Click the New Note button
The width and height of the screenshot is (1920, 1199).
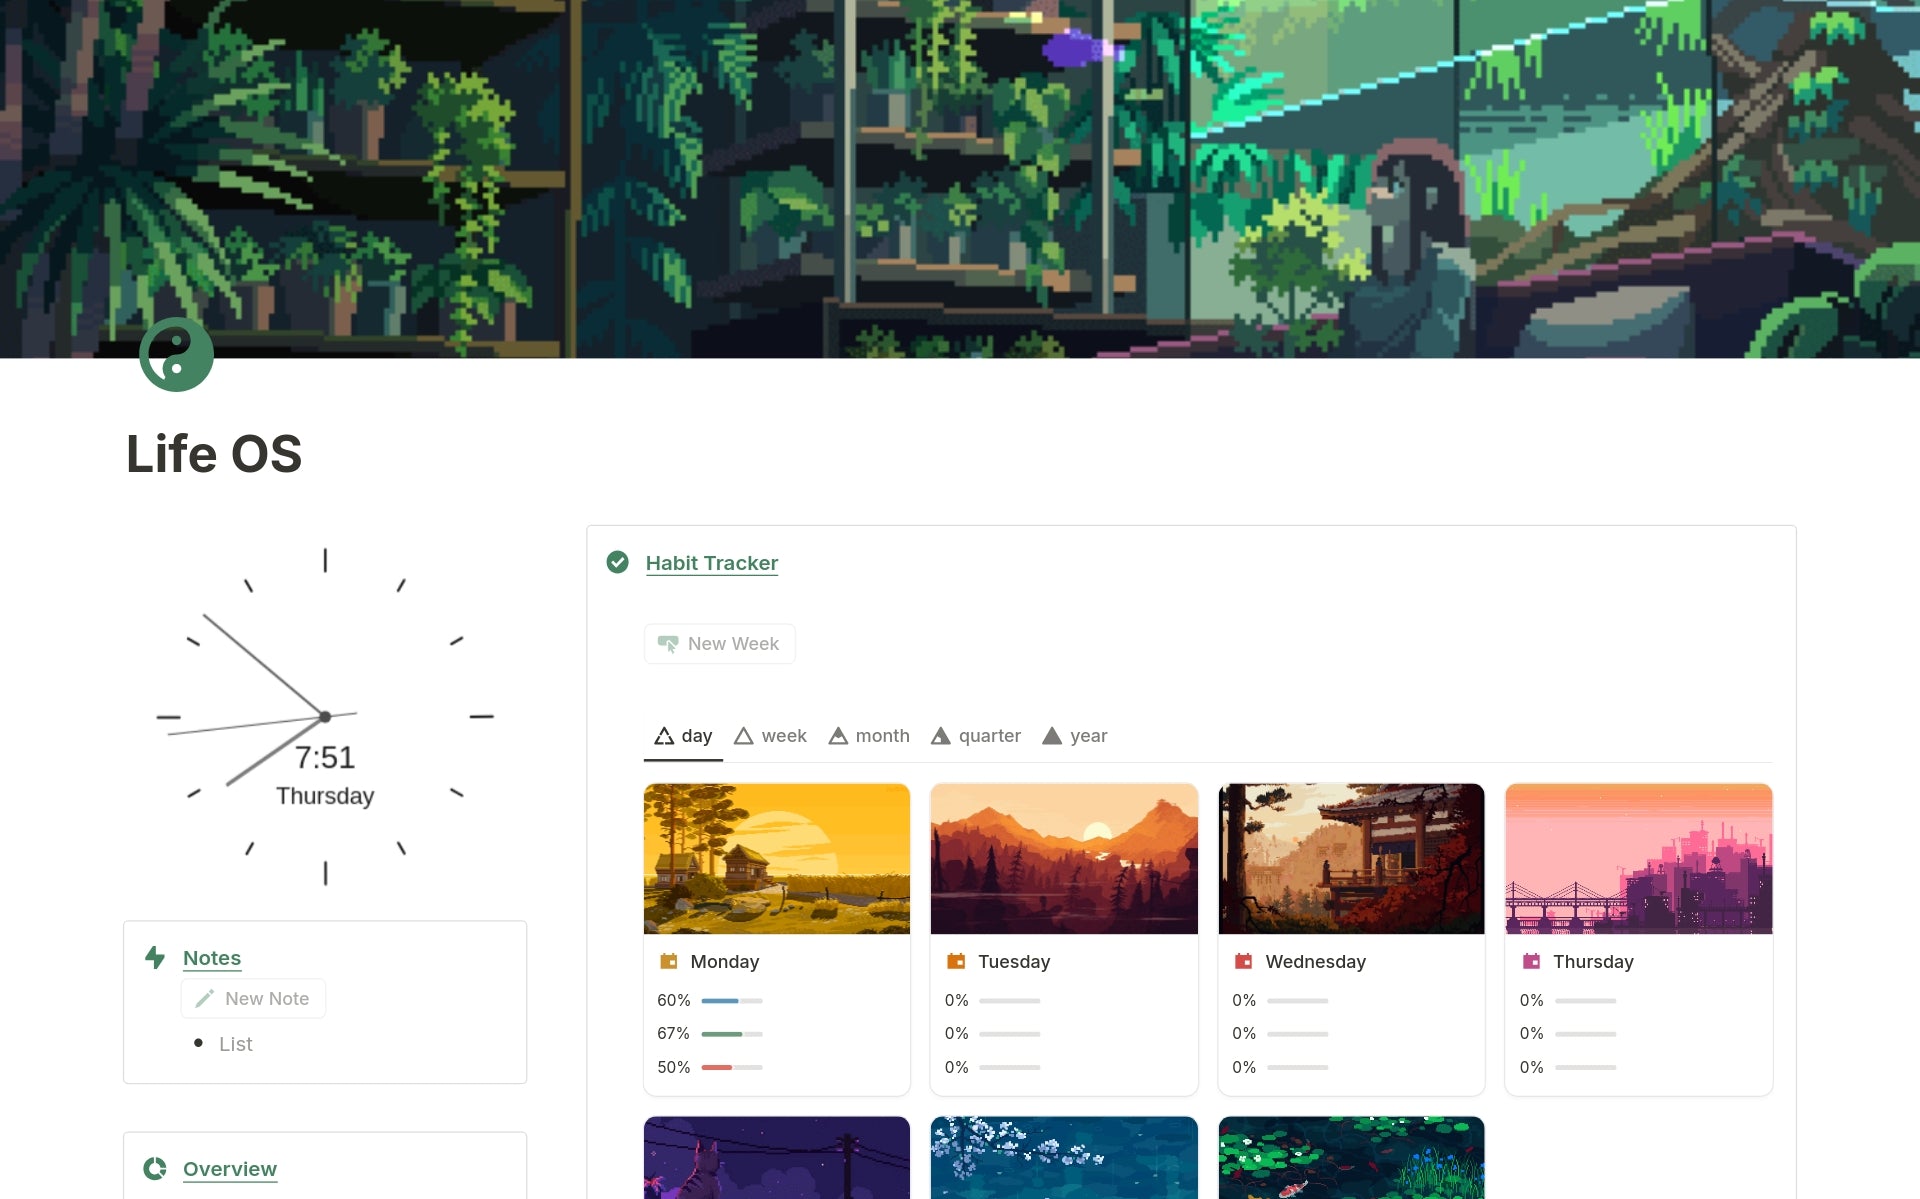tap(253, 998)
